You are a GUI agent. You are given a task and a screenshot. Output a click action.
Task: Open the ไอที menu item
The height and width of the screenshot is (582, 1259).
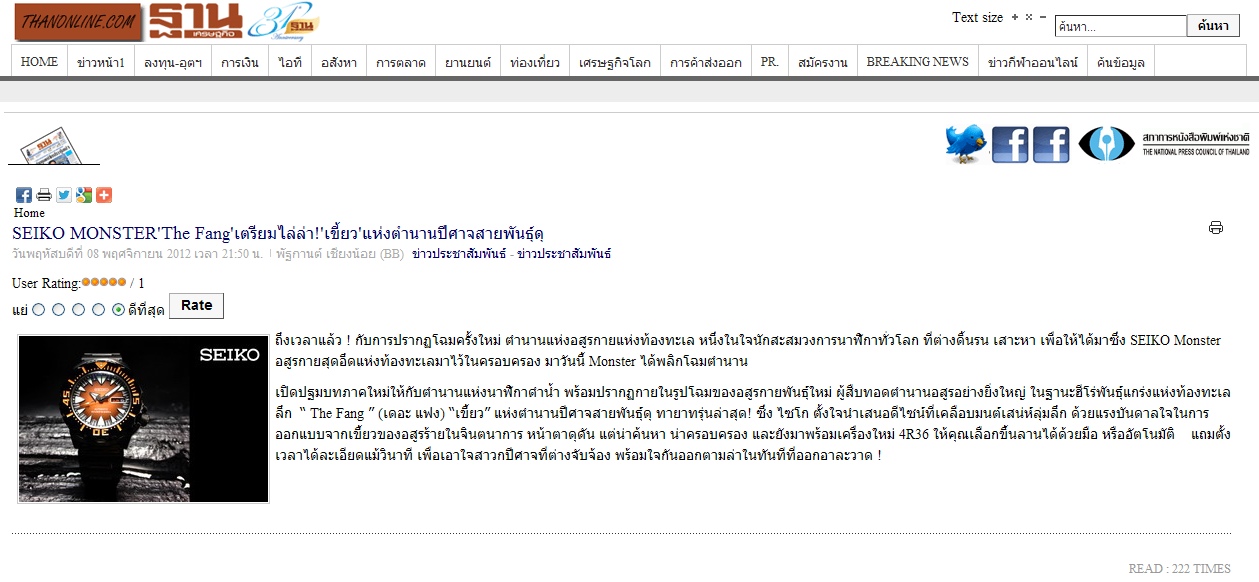(x=290, y=61)
